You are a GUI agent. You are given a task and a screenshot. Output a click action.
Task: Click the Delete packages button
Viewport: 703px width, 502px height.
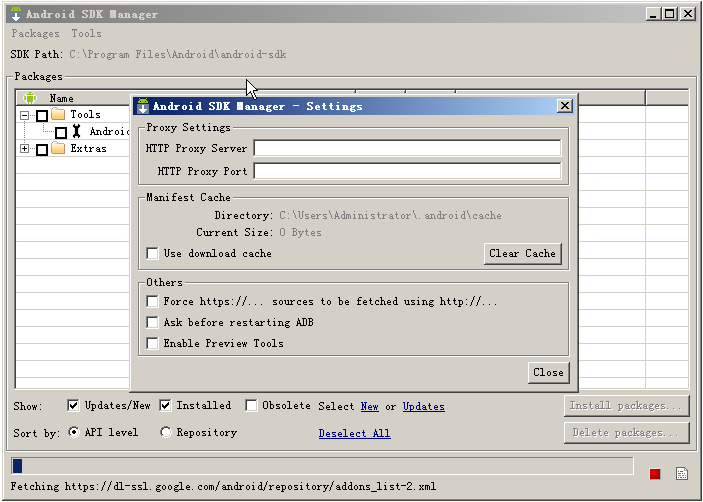[x=626, y=433]
